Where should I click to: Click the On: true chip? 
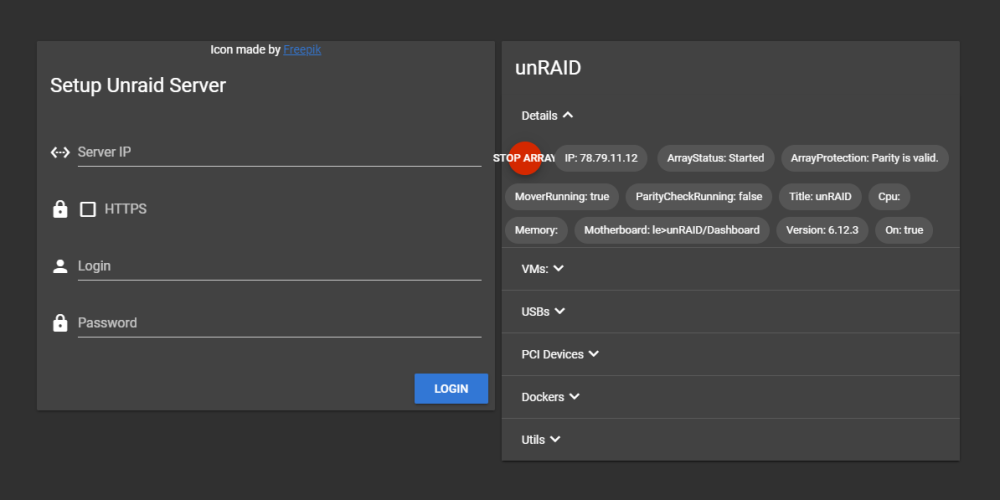click(904, 230)
